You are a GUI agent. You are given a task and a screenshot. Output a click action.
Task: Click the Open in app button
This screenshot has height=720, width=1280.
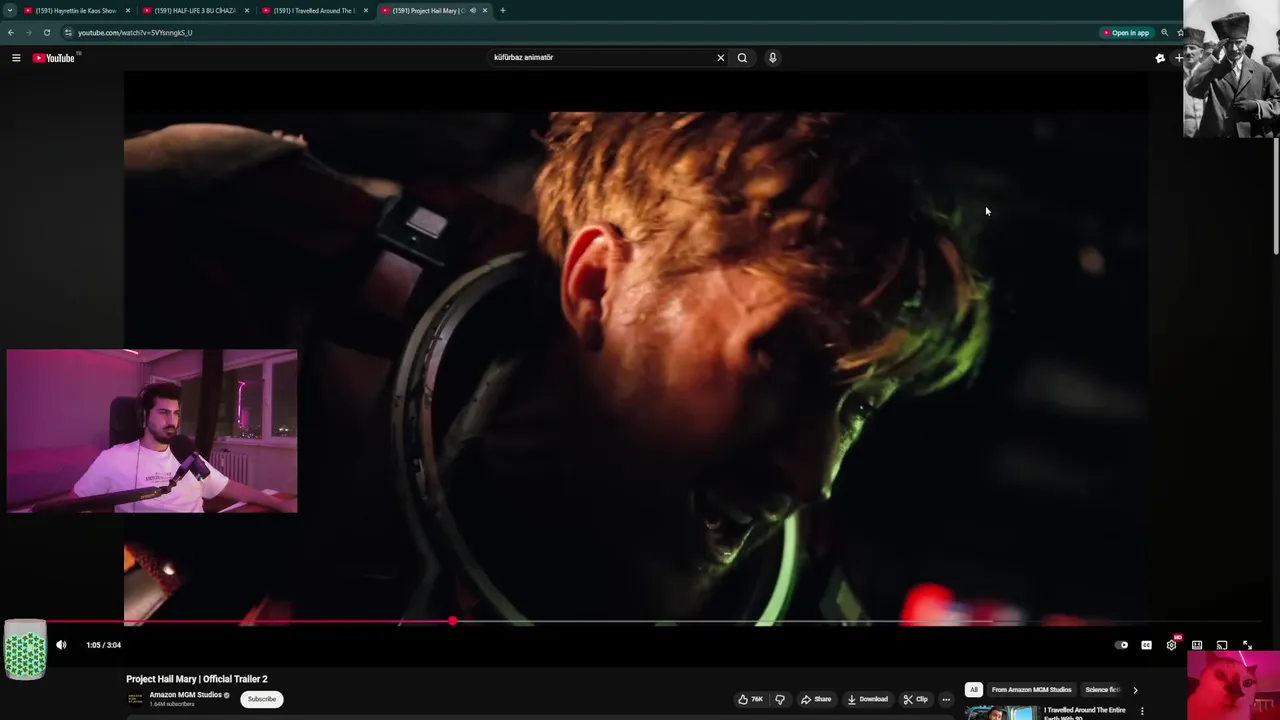(1126, 33)
